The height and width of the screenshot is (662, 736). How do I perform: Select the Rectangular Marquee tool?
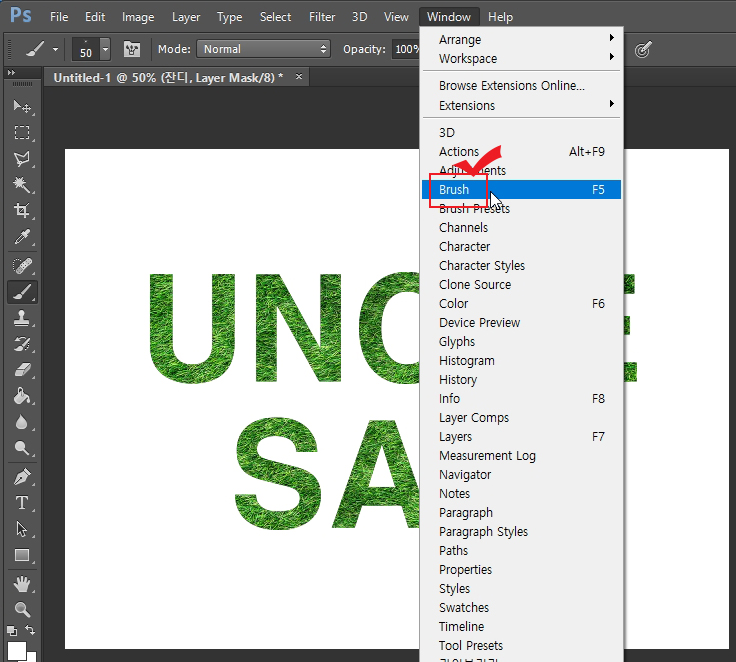point(22,132)
